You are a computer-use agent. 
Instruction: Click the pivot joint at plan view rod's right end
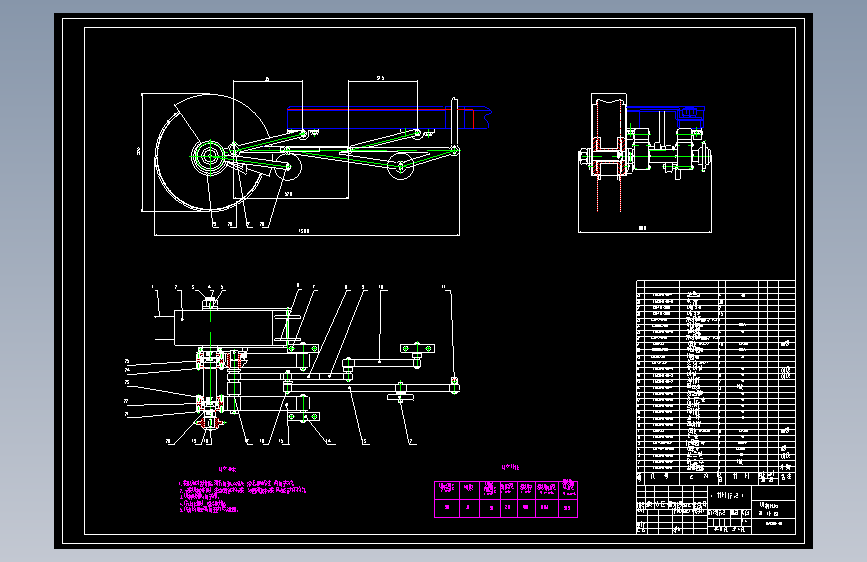pyautogui.click(x=455, y=386)
